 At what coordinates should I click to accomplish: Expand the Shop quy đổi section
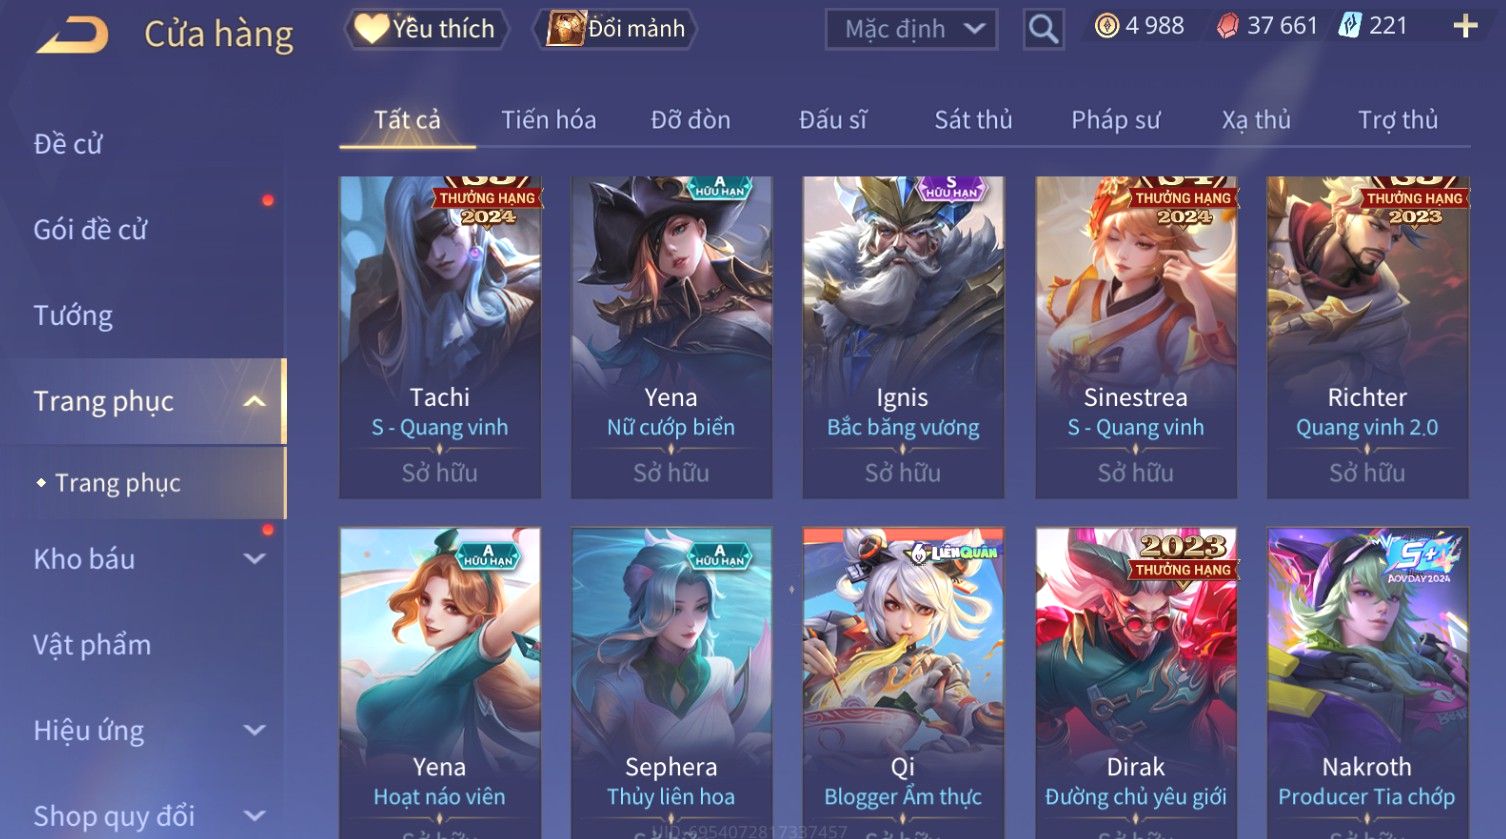255,816
